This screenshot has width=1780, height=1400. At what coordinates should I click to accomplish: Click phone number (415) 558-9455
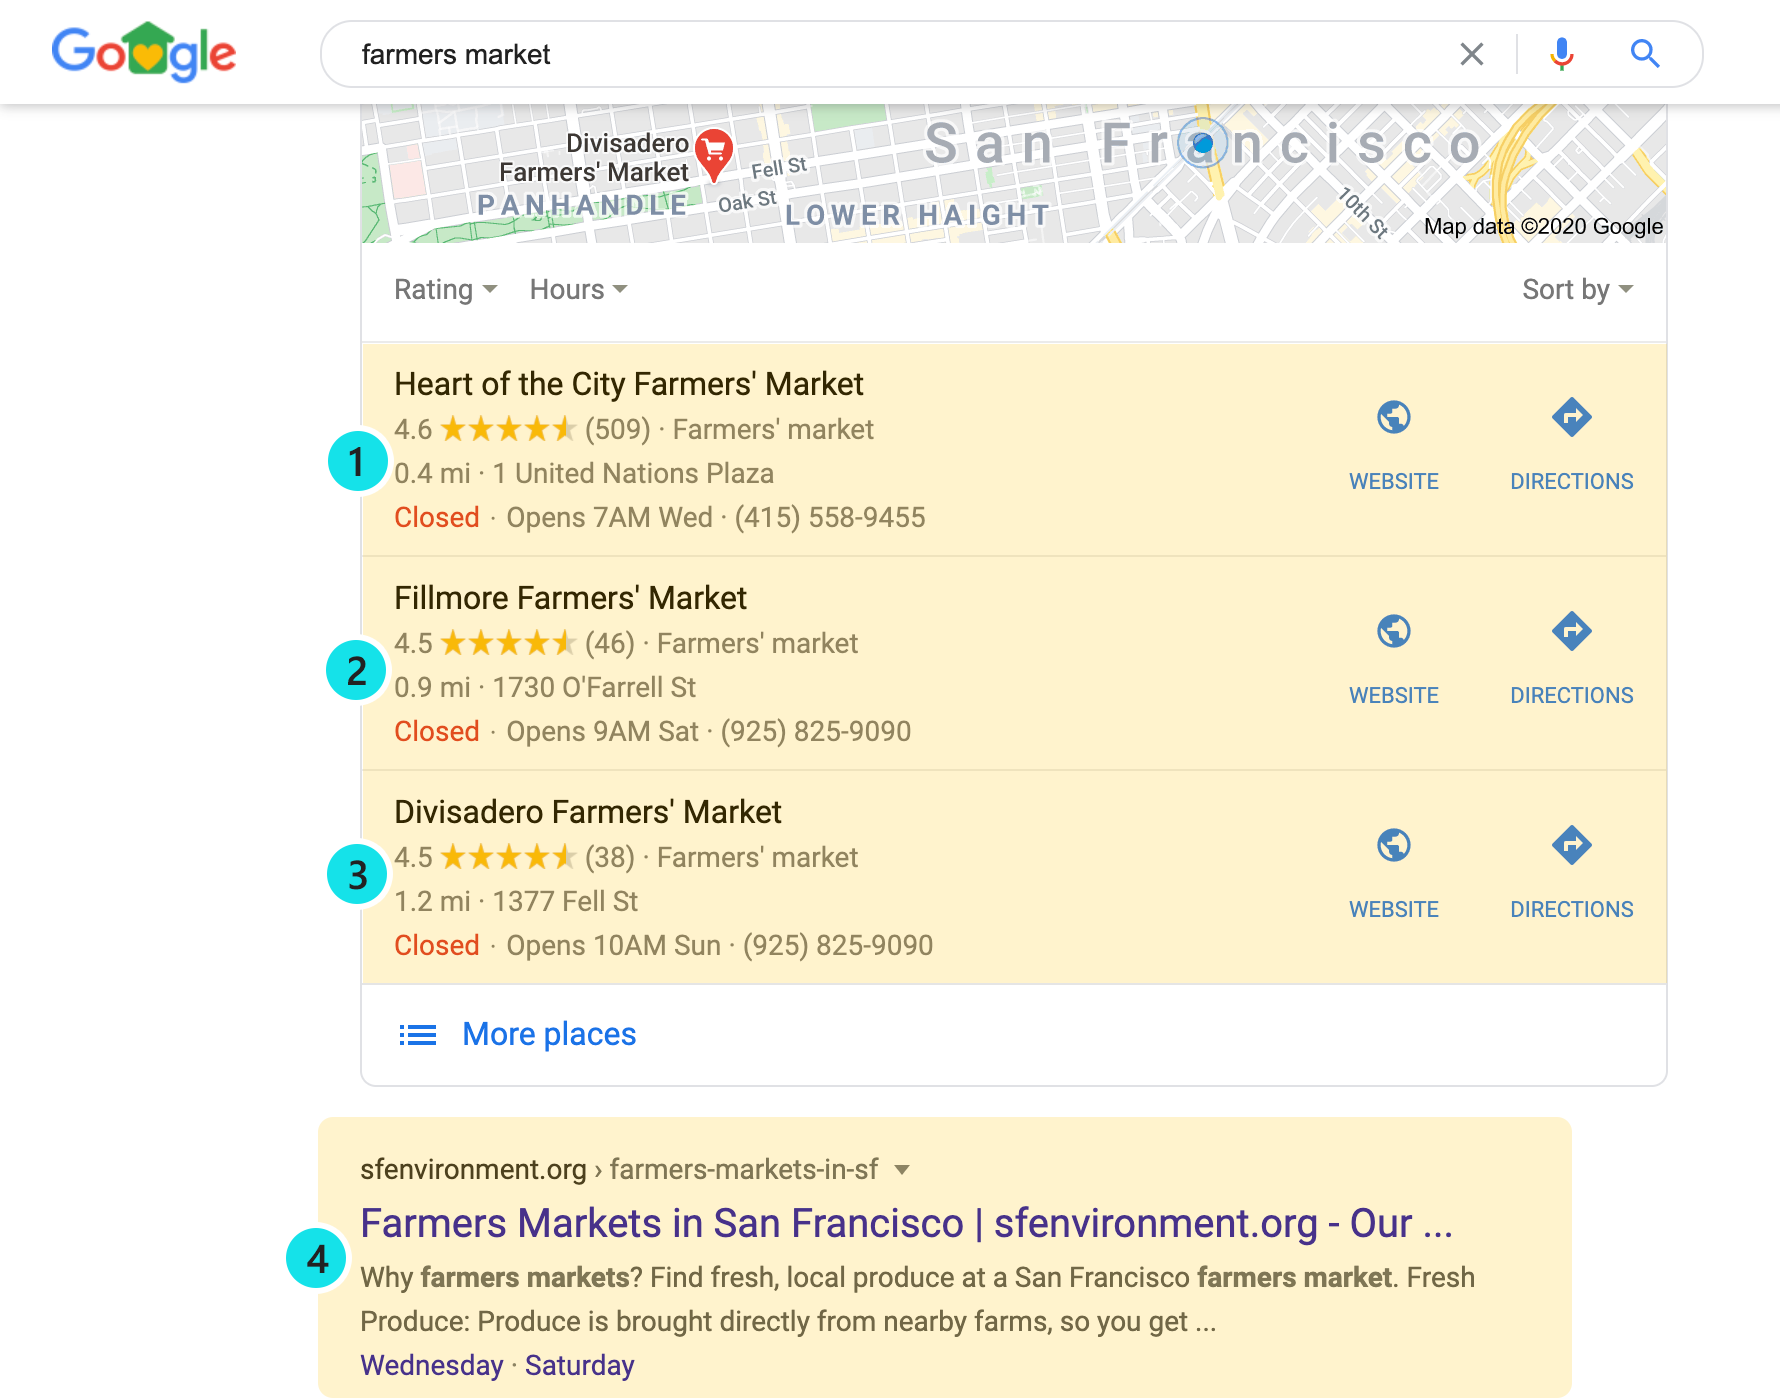(x=830, y=518)
